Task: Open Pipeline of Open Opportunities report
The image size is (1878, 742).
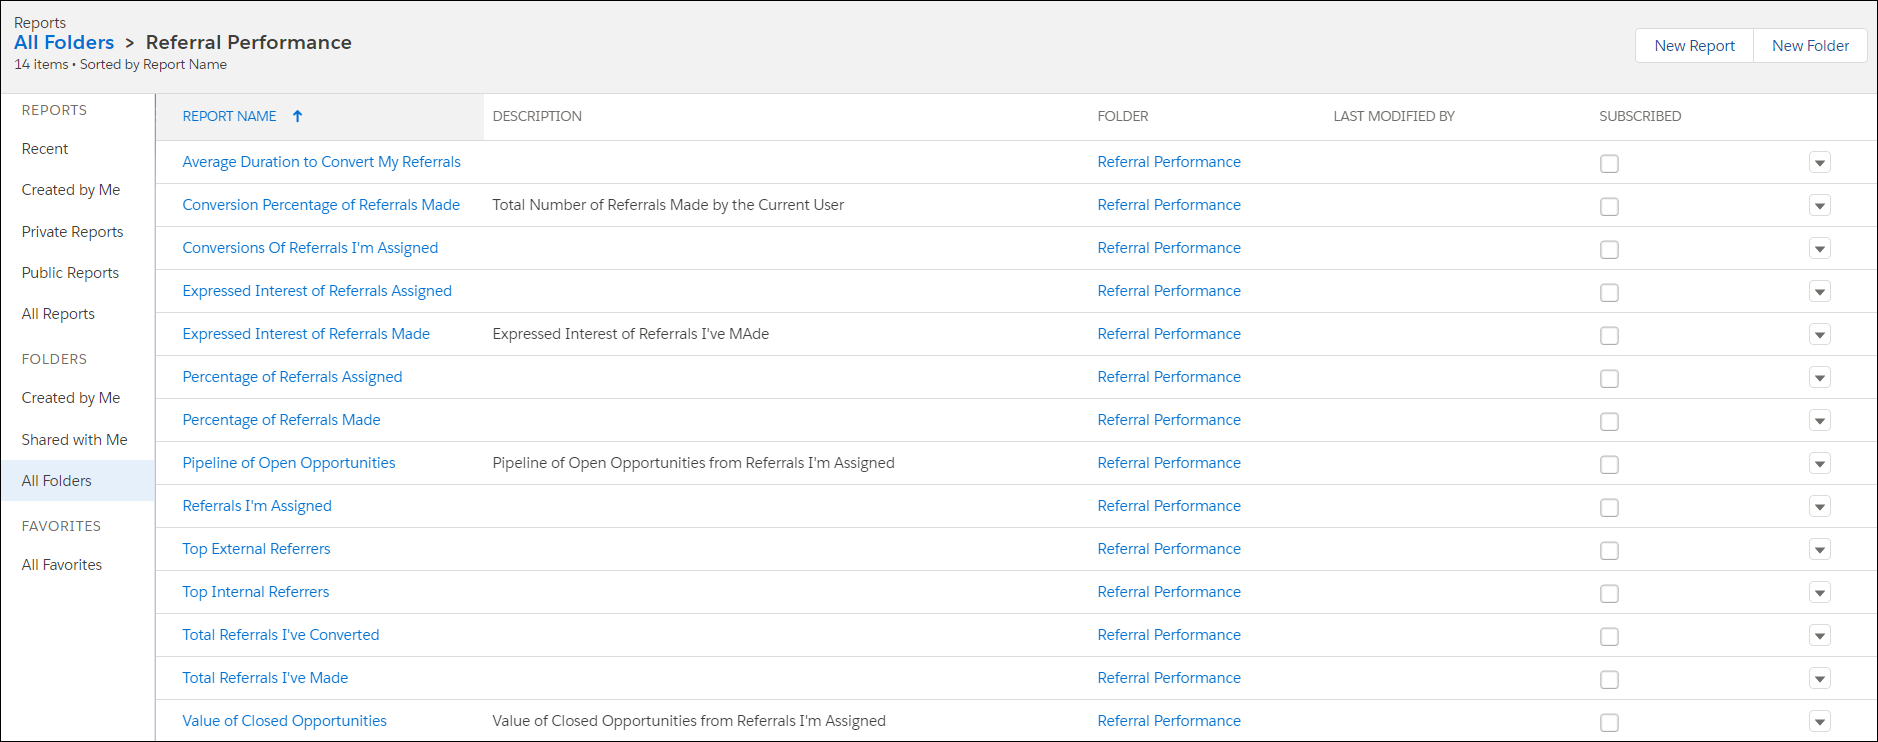Action: pos(289,463)
